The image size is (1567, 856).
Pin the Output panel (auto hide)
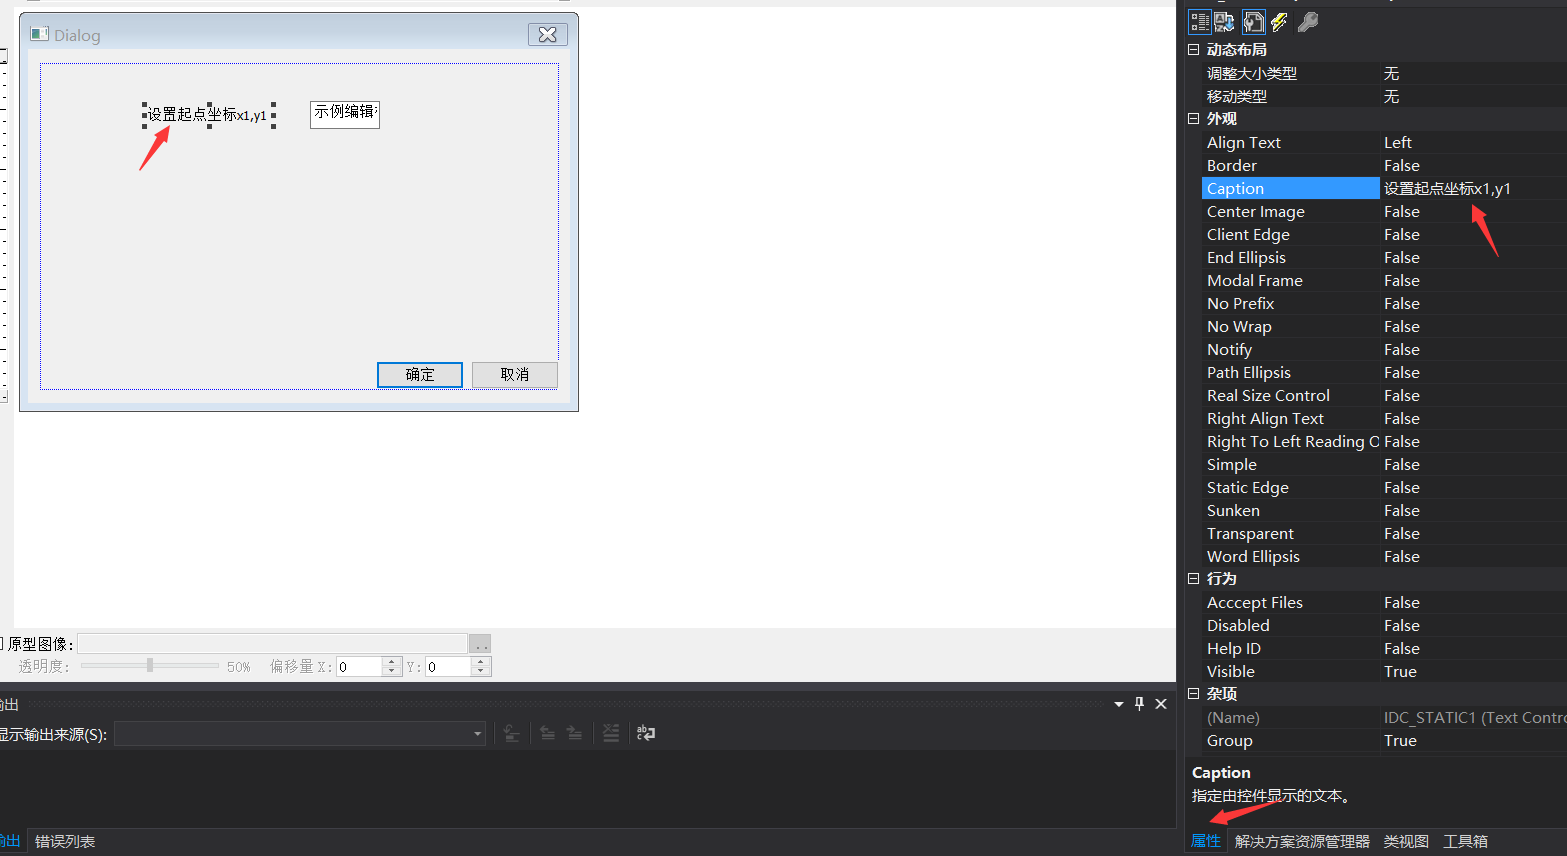[1139, 704]
